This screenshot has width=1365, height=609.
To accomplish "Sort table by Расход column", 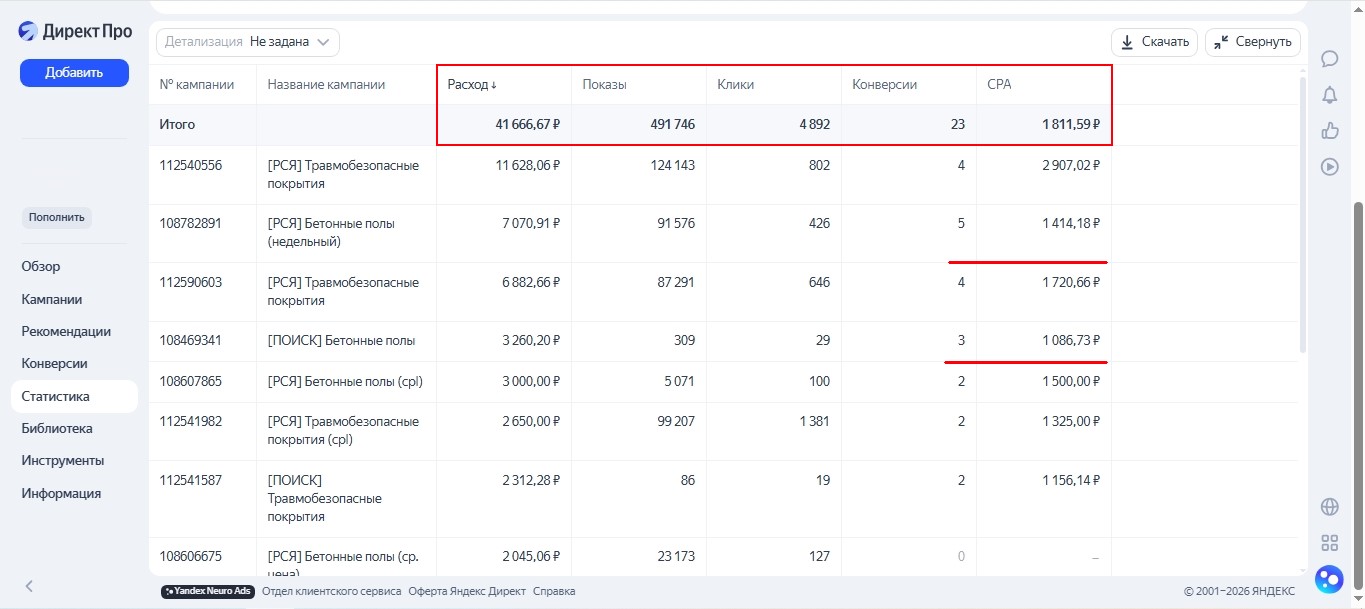I will (472, 85).
